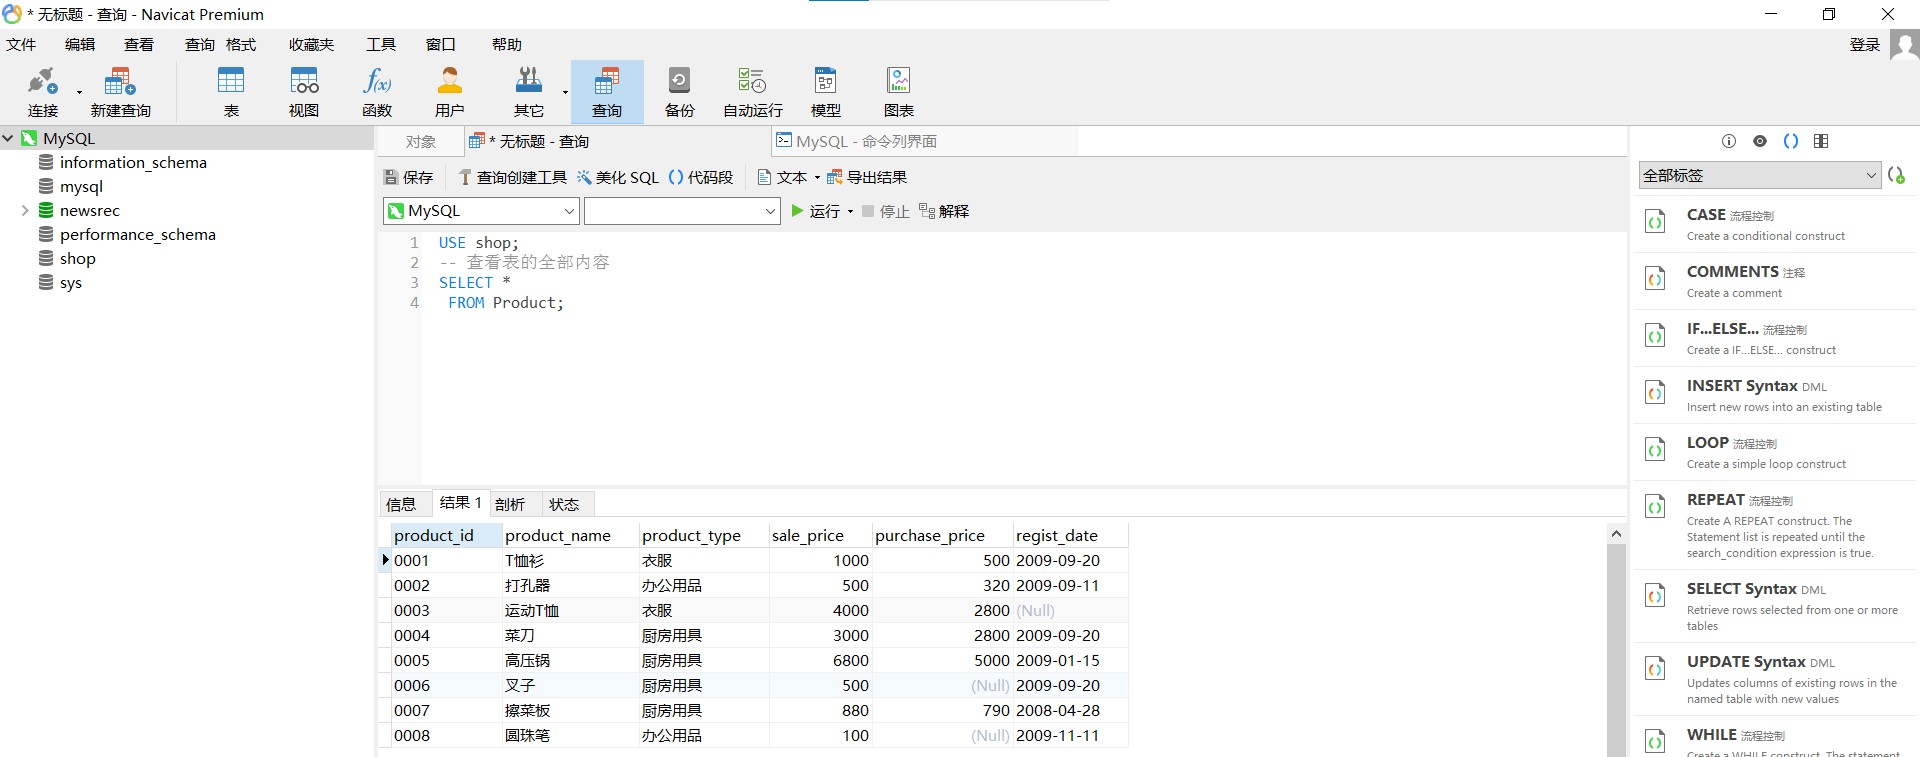Click Export Result (导出结果)
1920x757 pixels.
867,177
